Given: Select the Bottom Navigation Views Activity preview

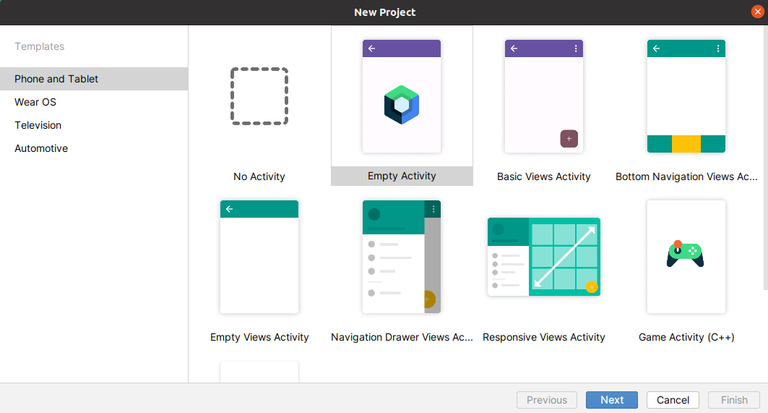Looking at the screenshot, I should tap(686, 96).
